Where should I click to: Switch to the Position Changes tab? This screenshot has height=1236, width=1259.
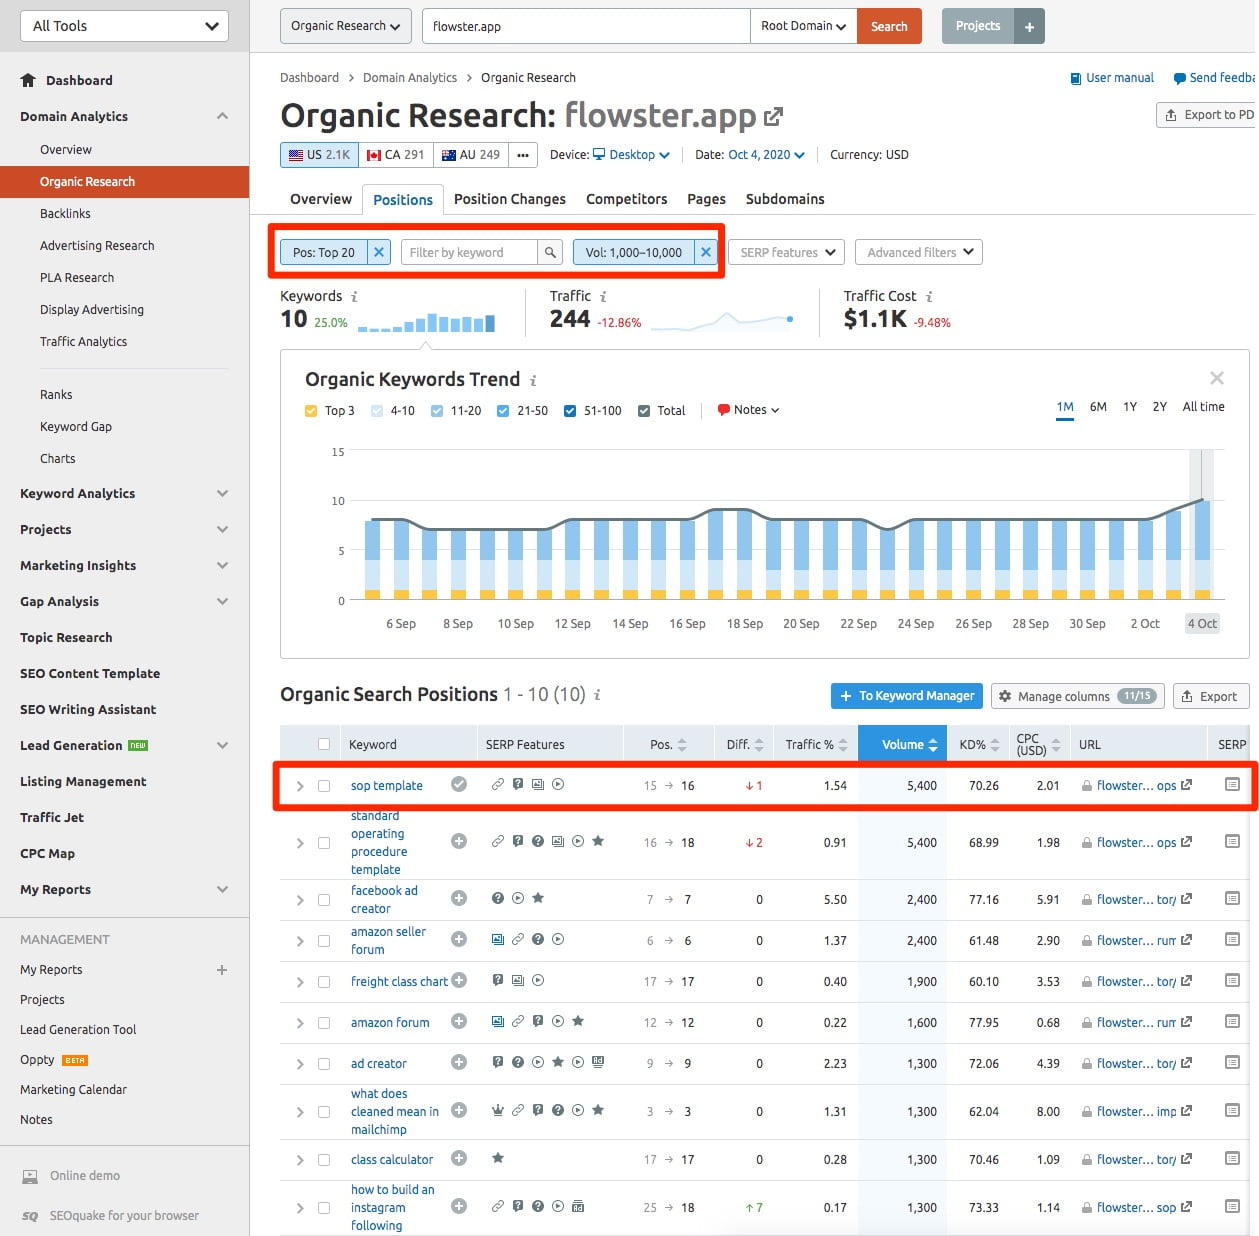click(510, 199)
